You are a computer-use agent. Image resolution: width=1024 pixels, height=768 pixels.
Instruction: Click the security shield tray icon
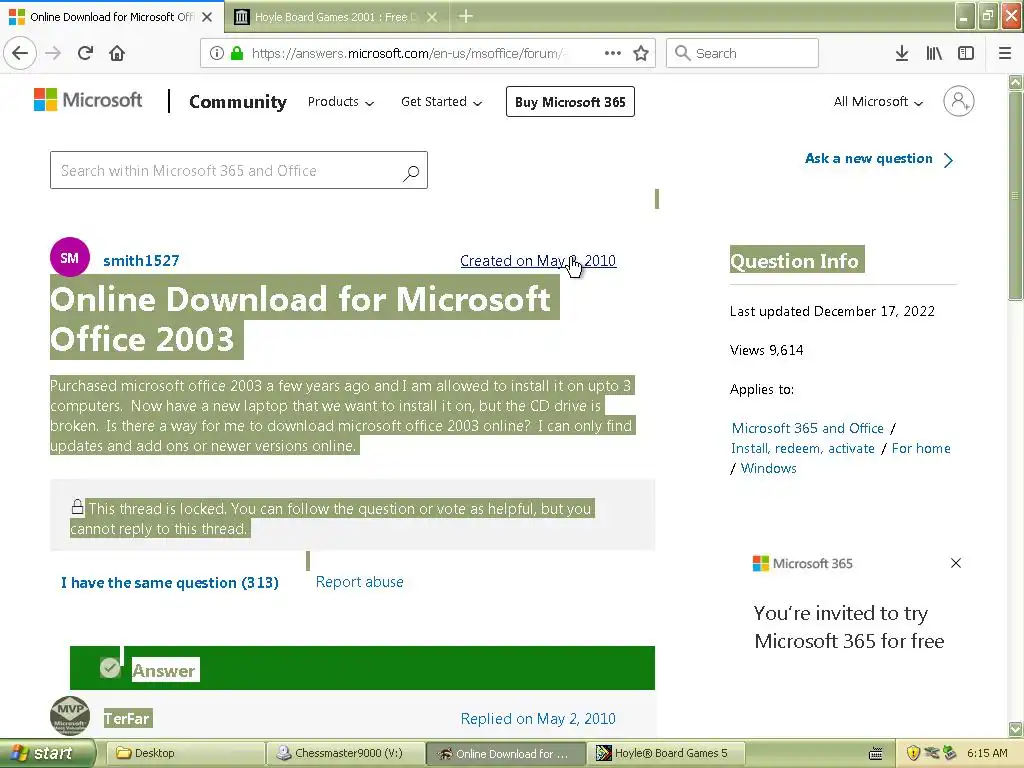click(913, 754)
